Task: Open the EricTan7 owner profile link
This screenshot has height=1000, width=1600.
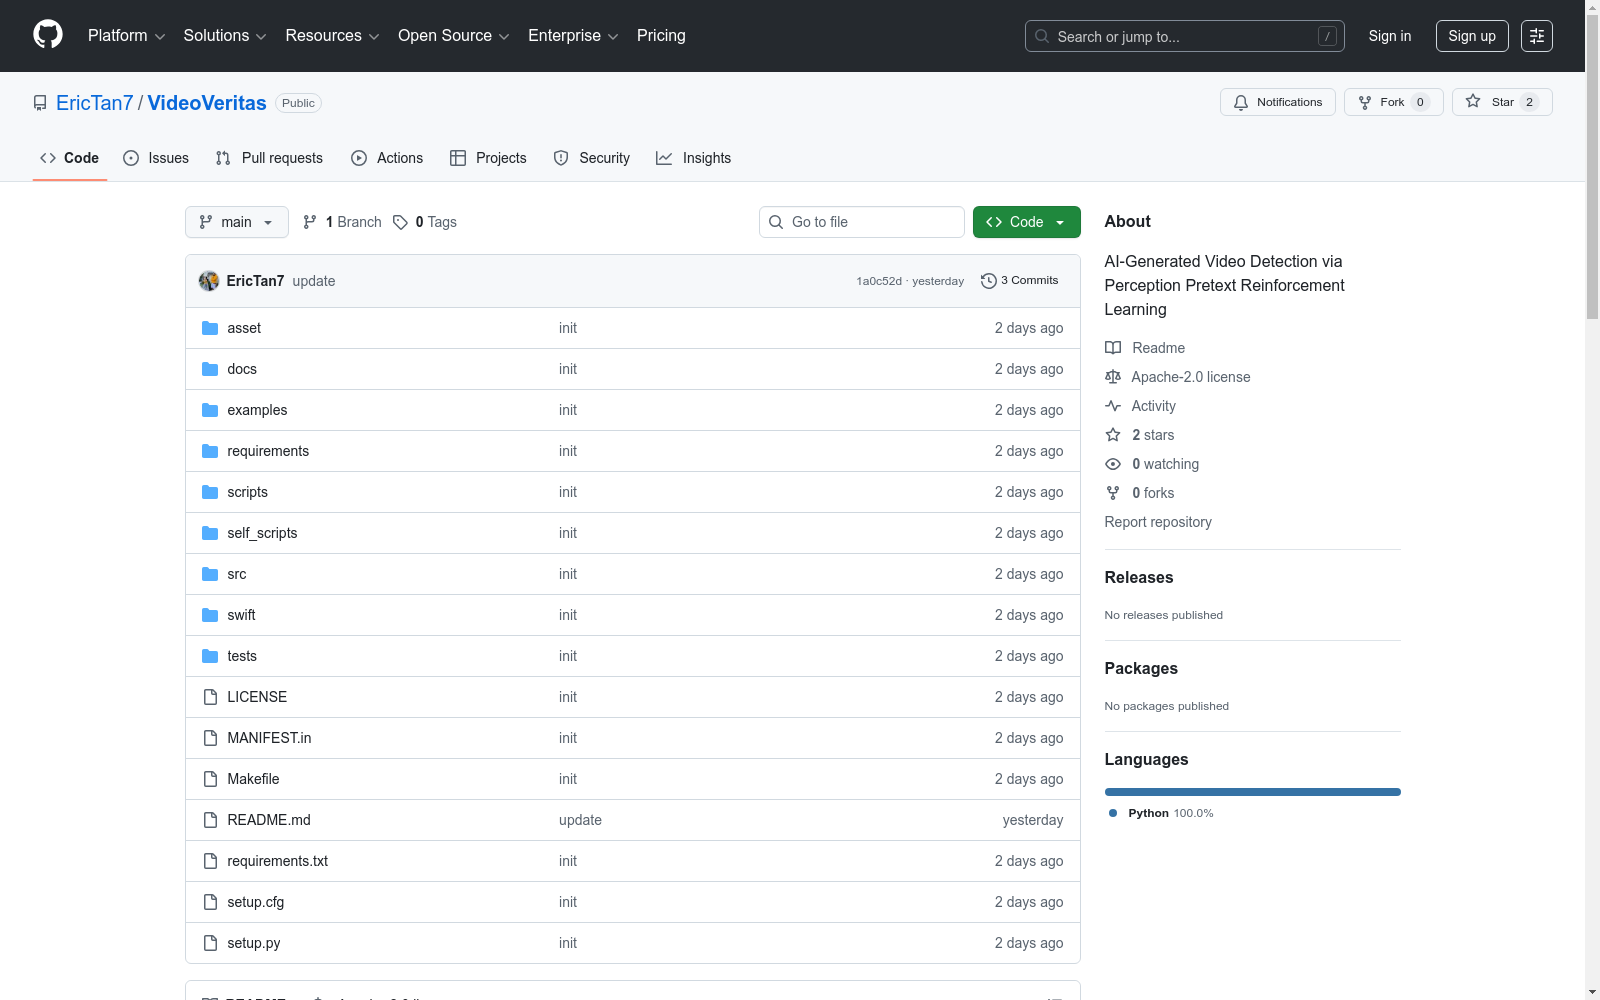Action: coord(95,103)
